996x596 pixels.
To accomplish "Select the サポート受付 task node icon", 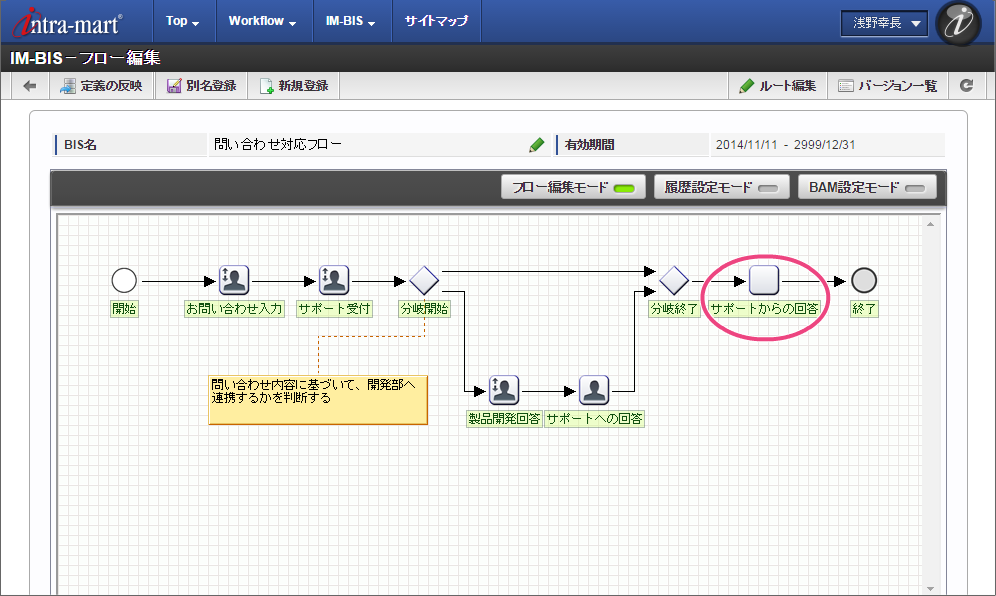I will [334, 280].
